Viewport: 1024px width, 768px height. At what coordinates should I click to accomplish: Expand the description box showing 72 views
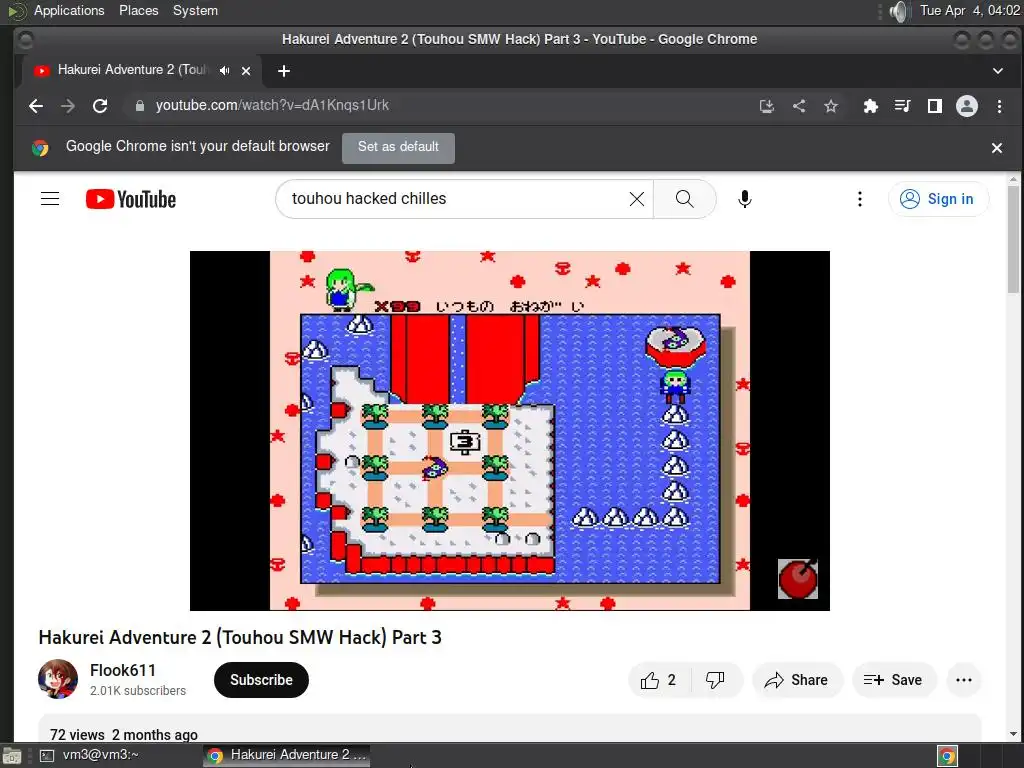click(509, 729)
